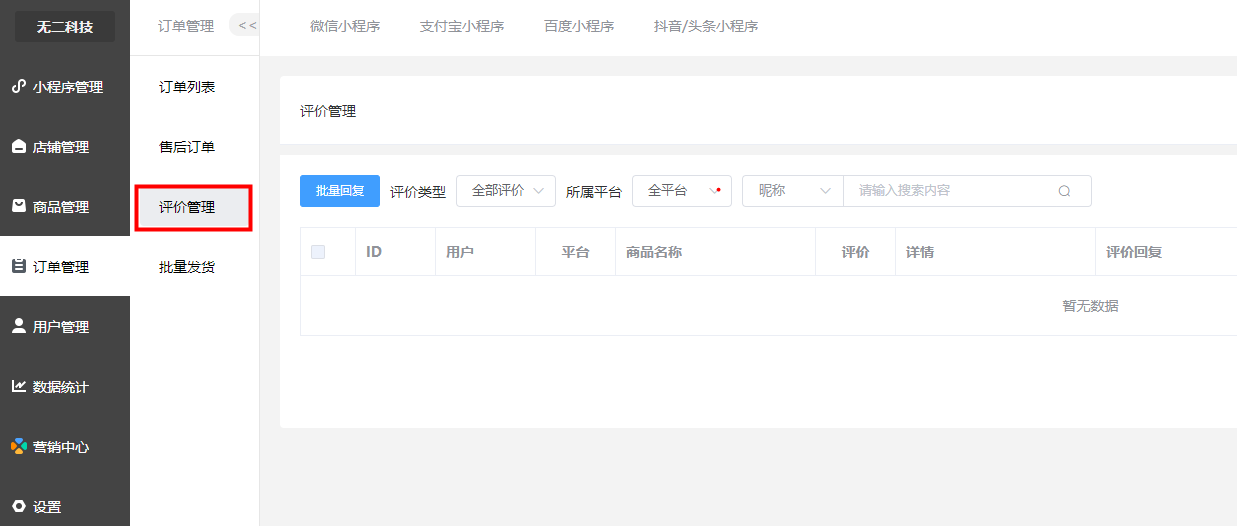Click the 所属平台 filter label
This screenshot has width=1237, height=526.
click(x=594, y=192)
